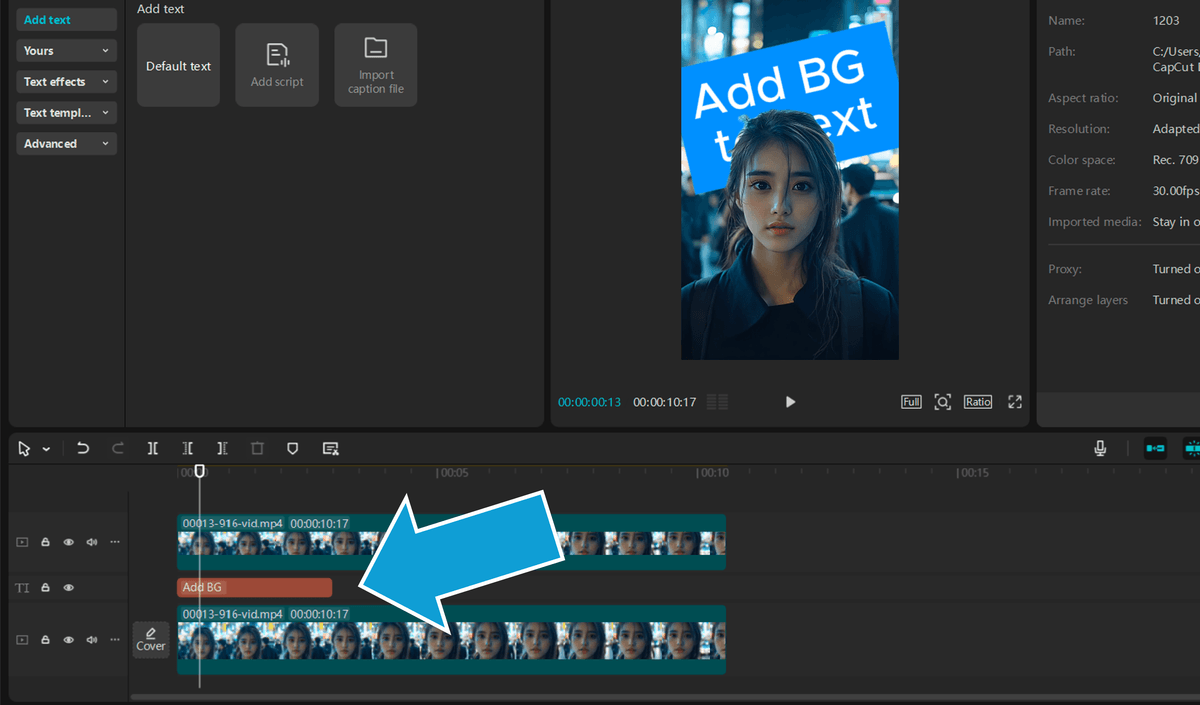Image resolution: width=1200 pixels, height=705 pixels.
Task: Click the Aspect ratio value Original
Action: pyautogui.click(x=1175, y=98)
